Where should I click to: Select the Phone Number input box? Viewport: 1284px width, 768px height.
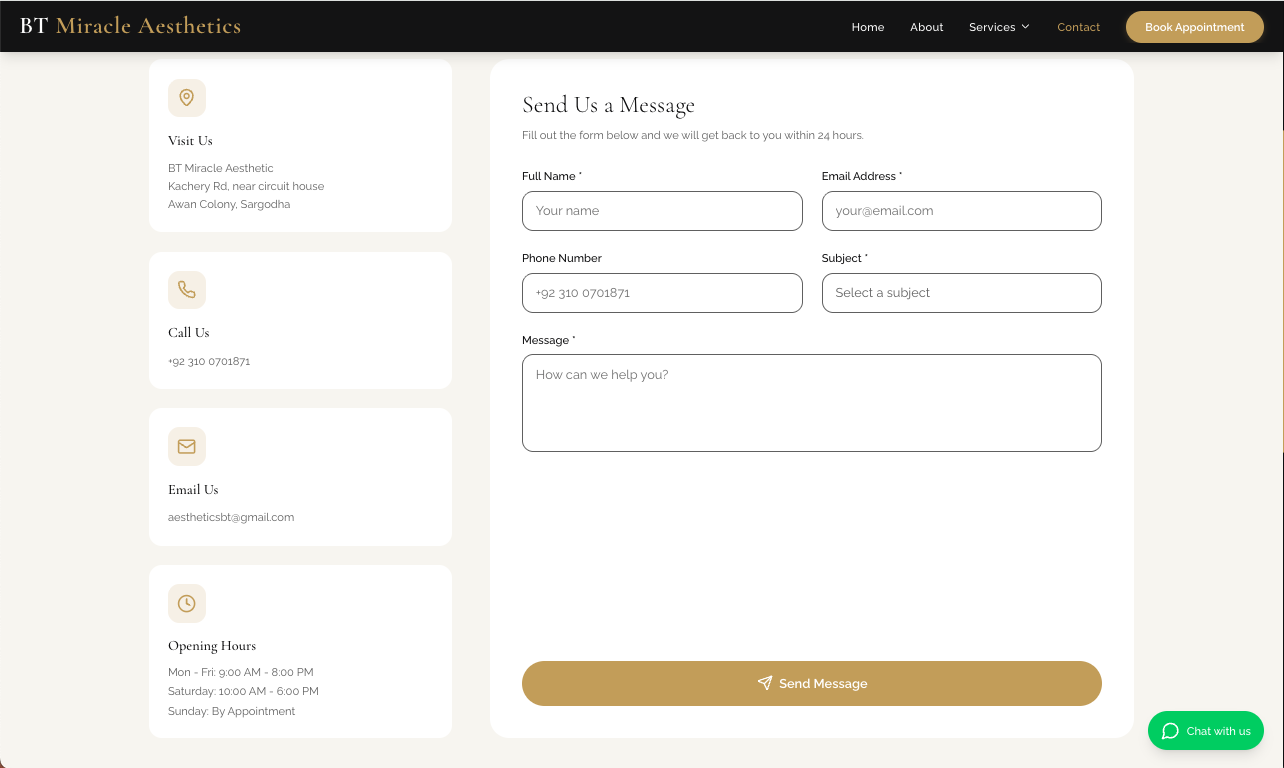coord(661,293)
